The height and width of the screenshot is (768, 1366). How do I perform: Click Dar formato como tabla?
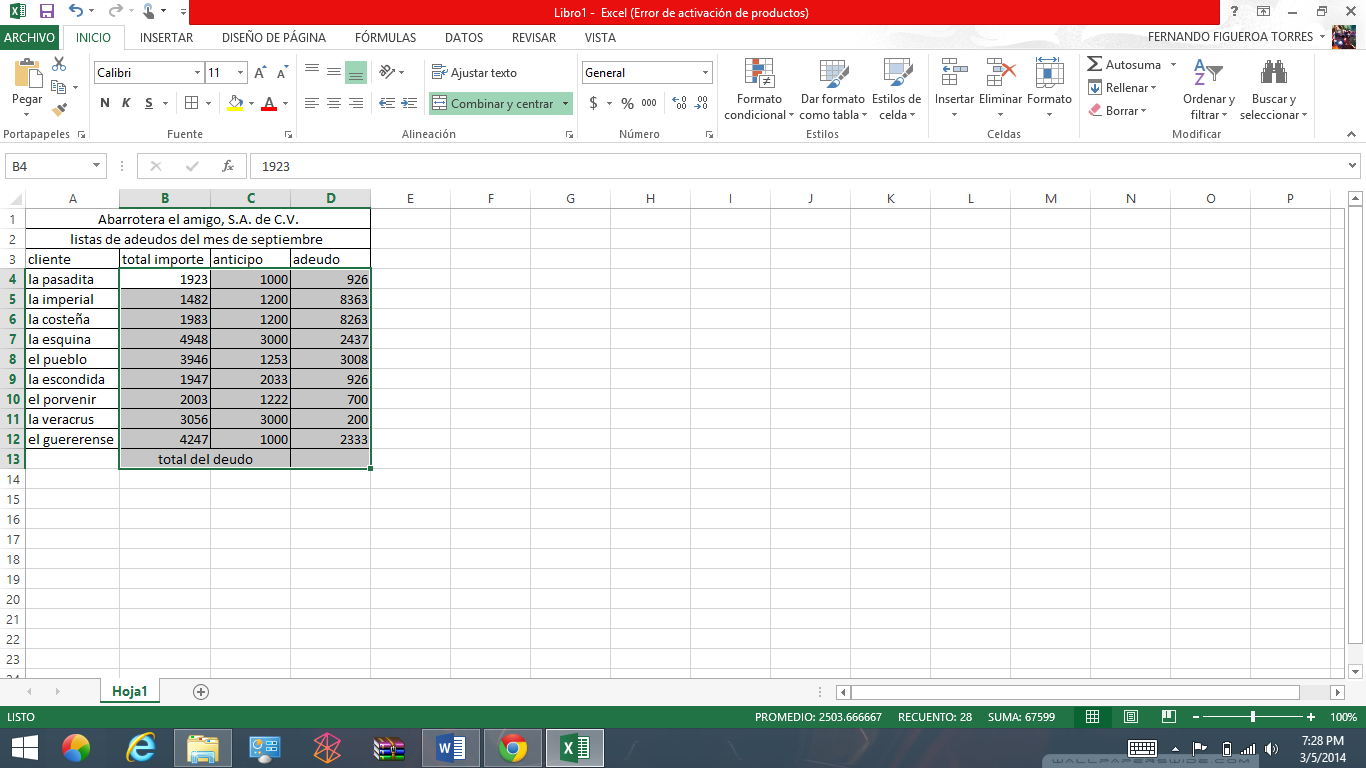(832, 88)
